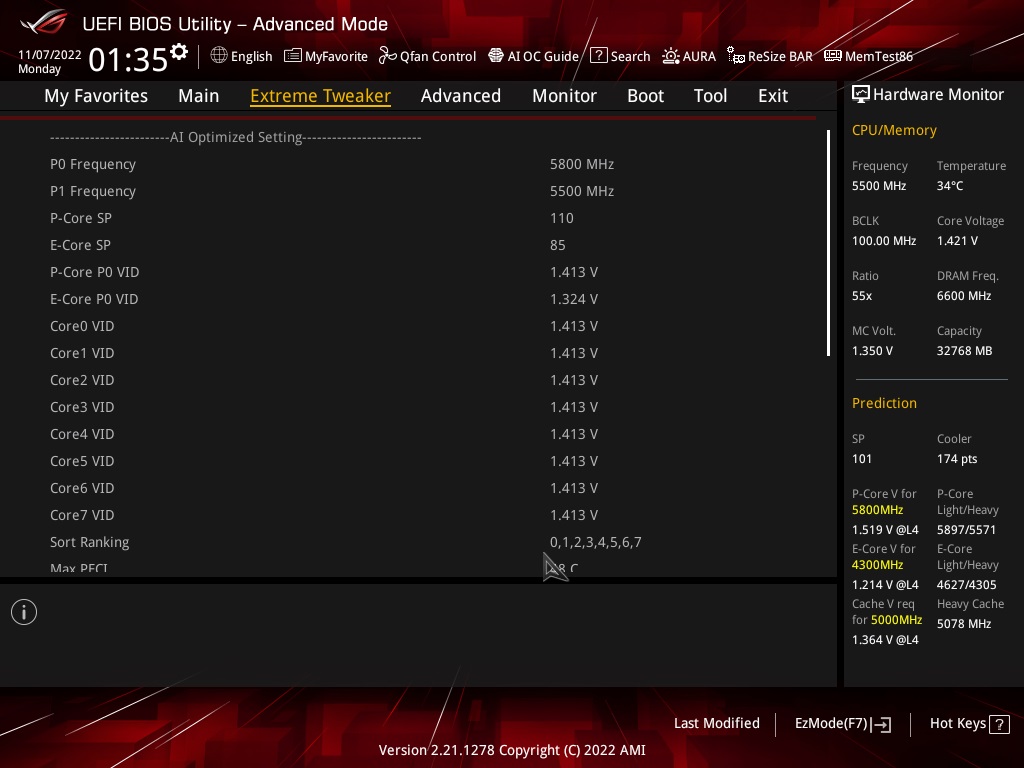Click the 1.324 V E-Core value
This screenshot has height=768, width=1024.
pos(574,299)
